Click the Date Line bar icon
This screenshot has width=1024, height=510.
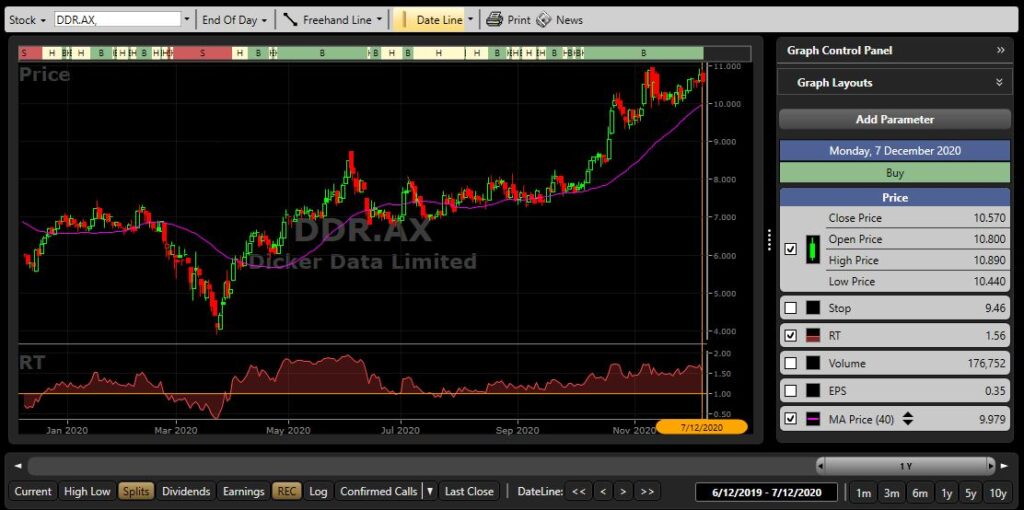tap(402, 20)
